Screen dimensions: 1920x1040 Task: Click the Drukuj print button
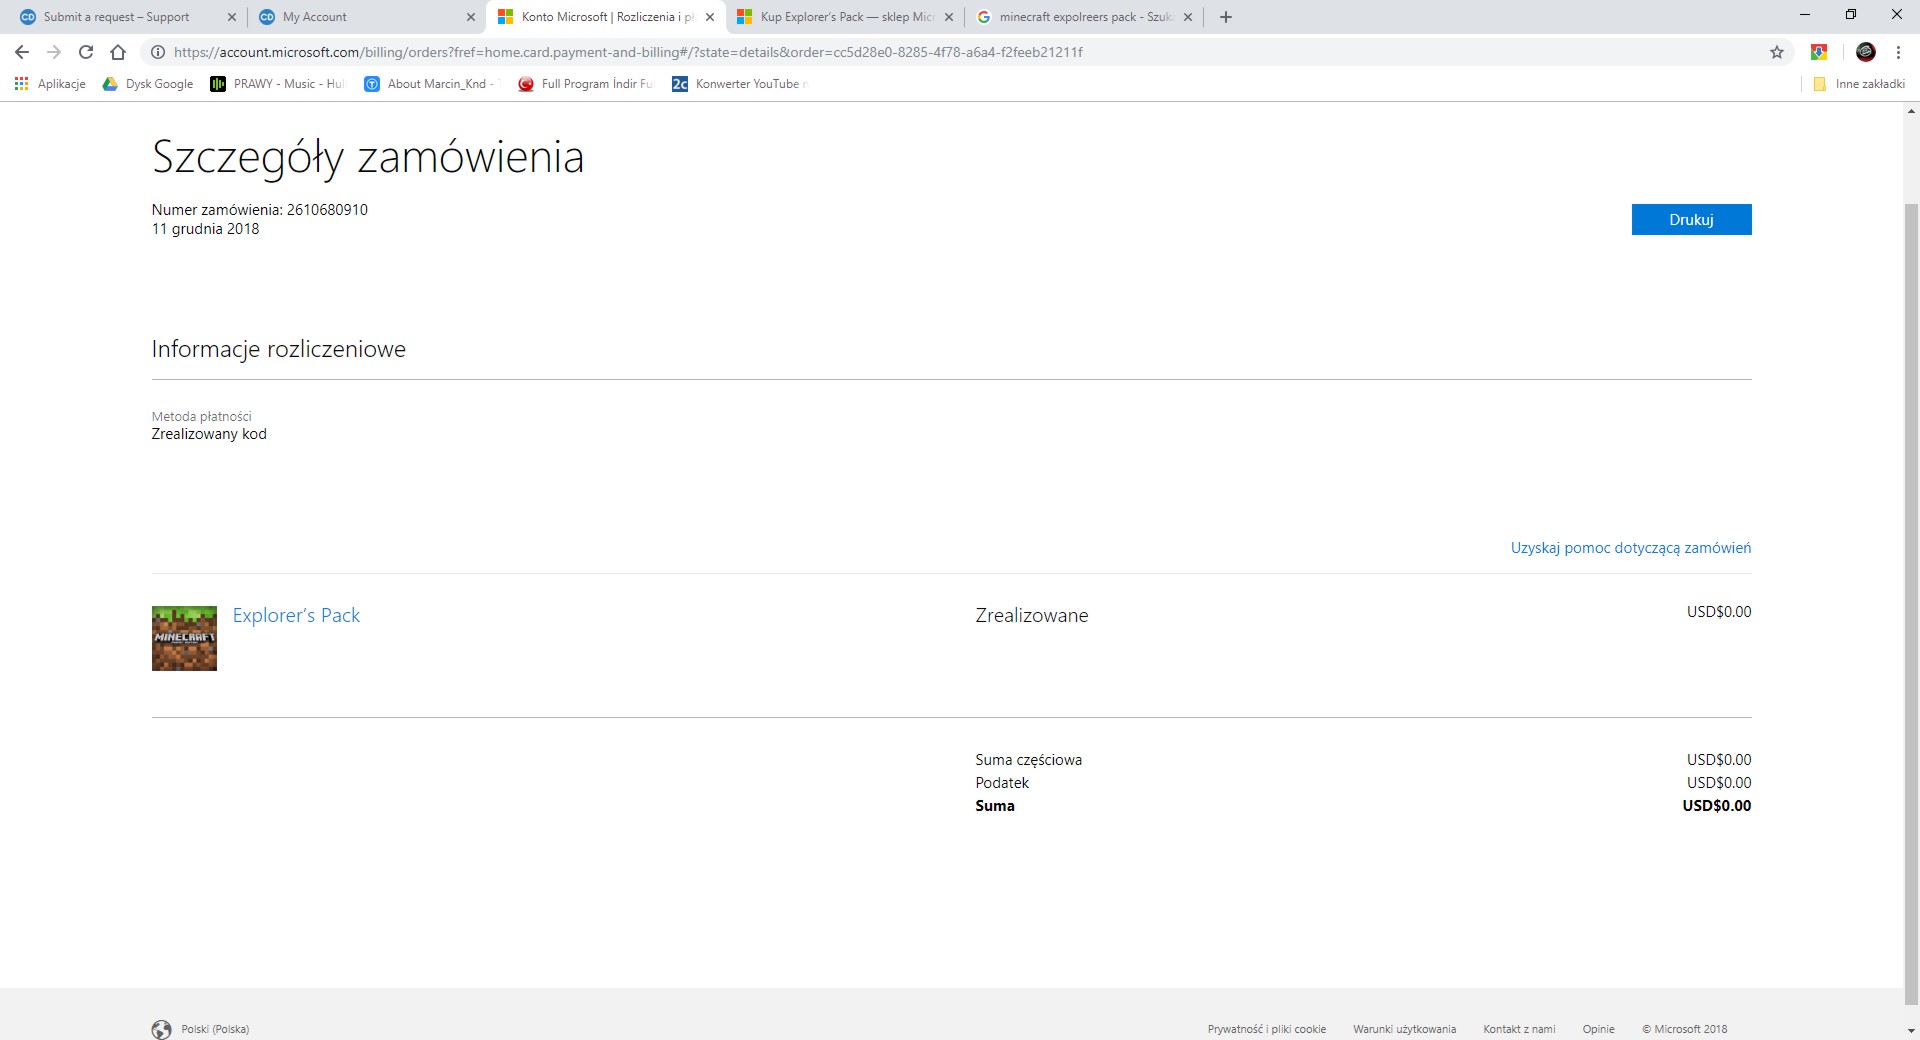pos(1691,220)
